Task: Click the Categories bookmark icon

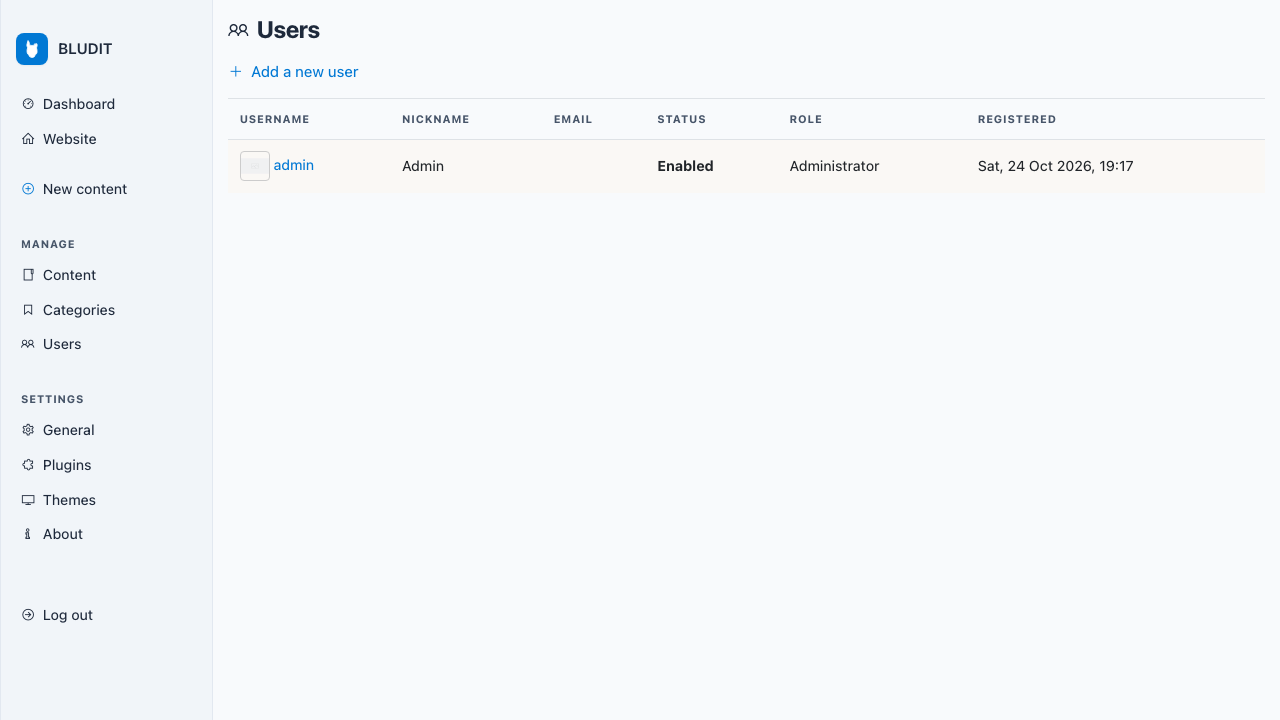Action: tap(28, 310)
